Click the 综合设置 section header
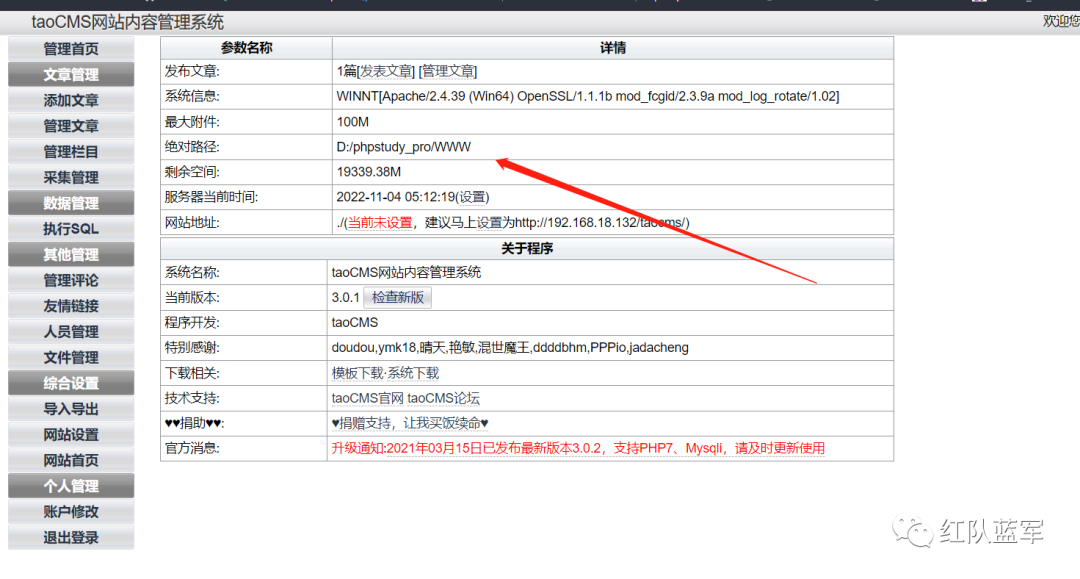Viewport: 1080px width, 579px height. point(71,383)
